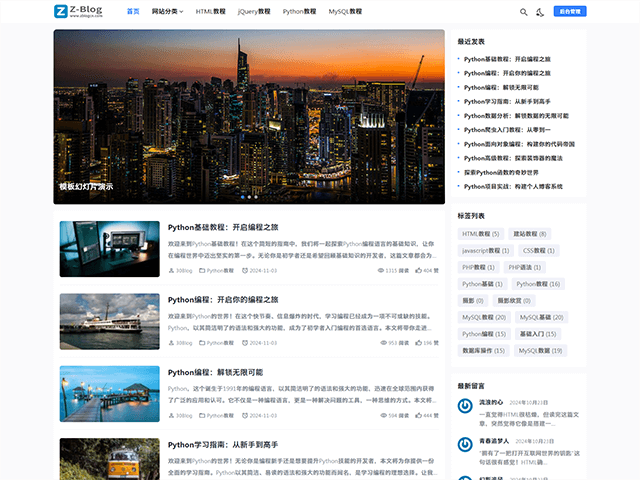Click thumbs-up like icon showing 444
The width and height of the screenshot is (640, 480).
(418, 416)
